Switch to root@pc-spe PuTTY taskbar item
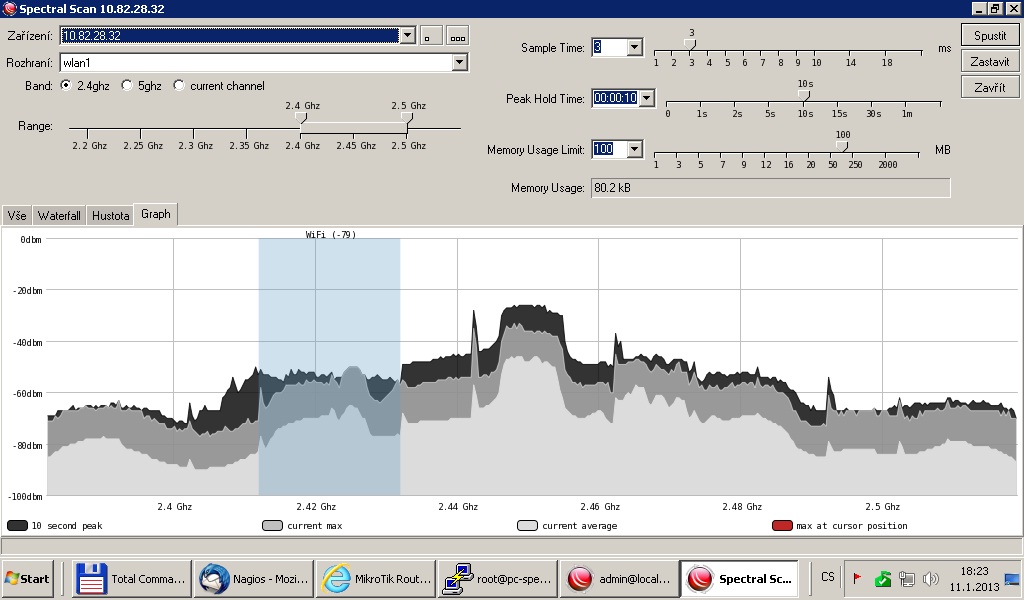 click(x=498, y=578)
